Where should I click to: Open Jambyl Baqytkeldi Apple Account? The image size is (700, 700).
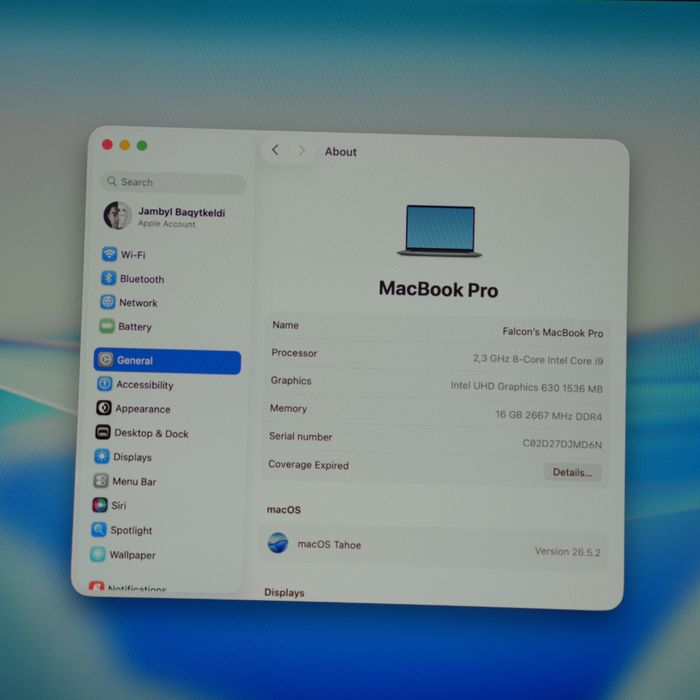point(165,216)
